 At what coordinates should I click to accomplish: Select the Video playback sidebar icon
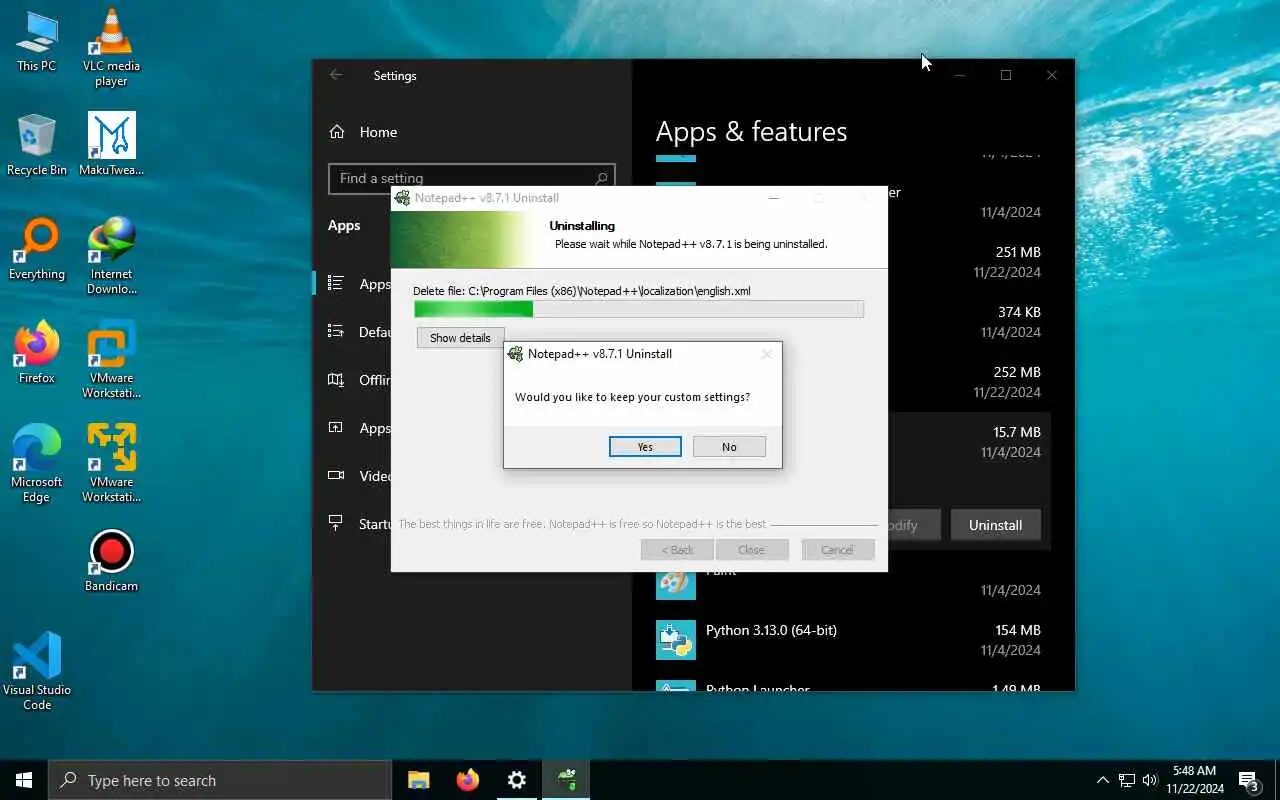(336, 476)
